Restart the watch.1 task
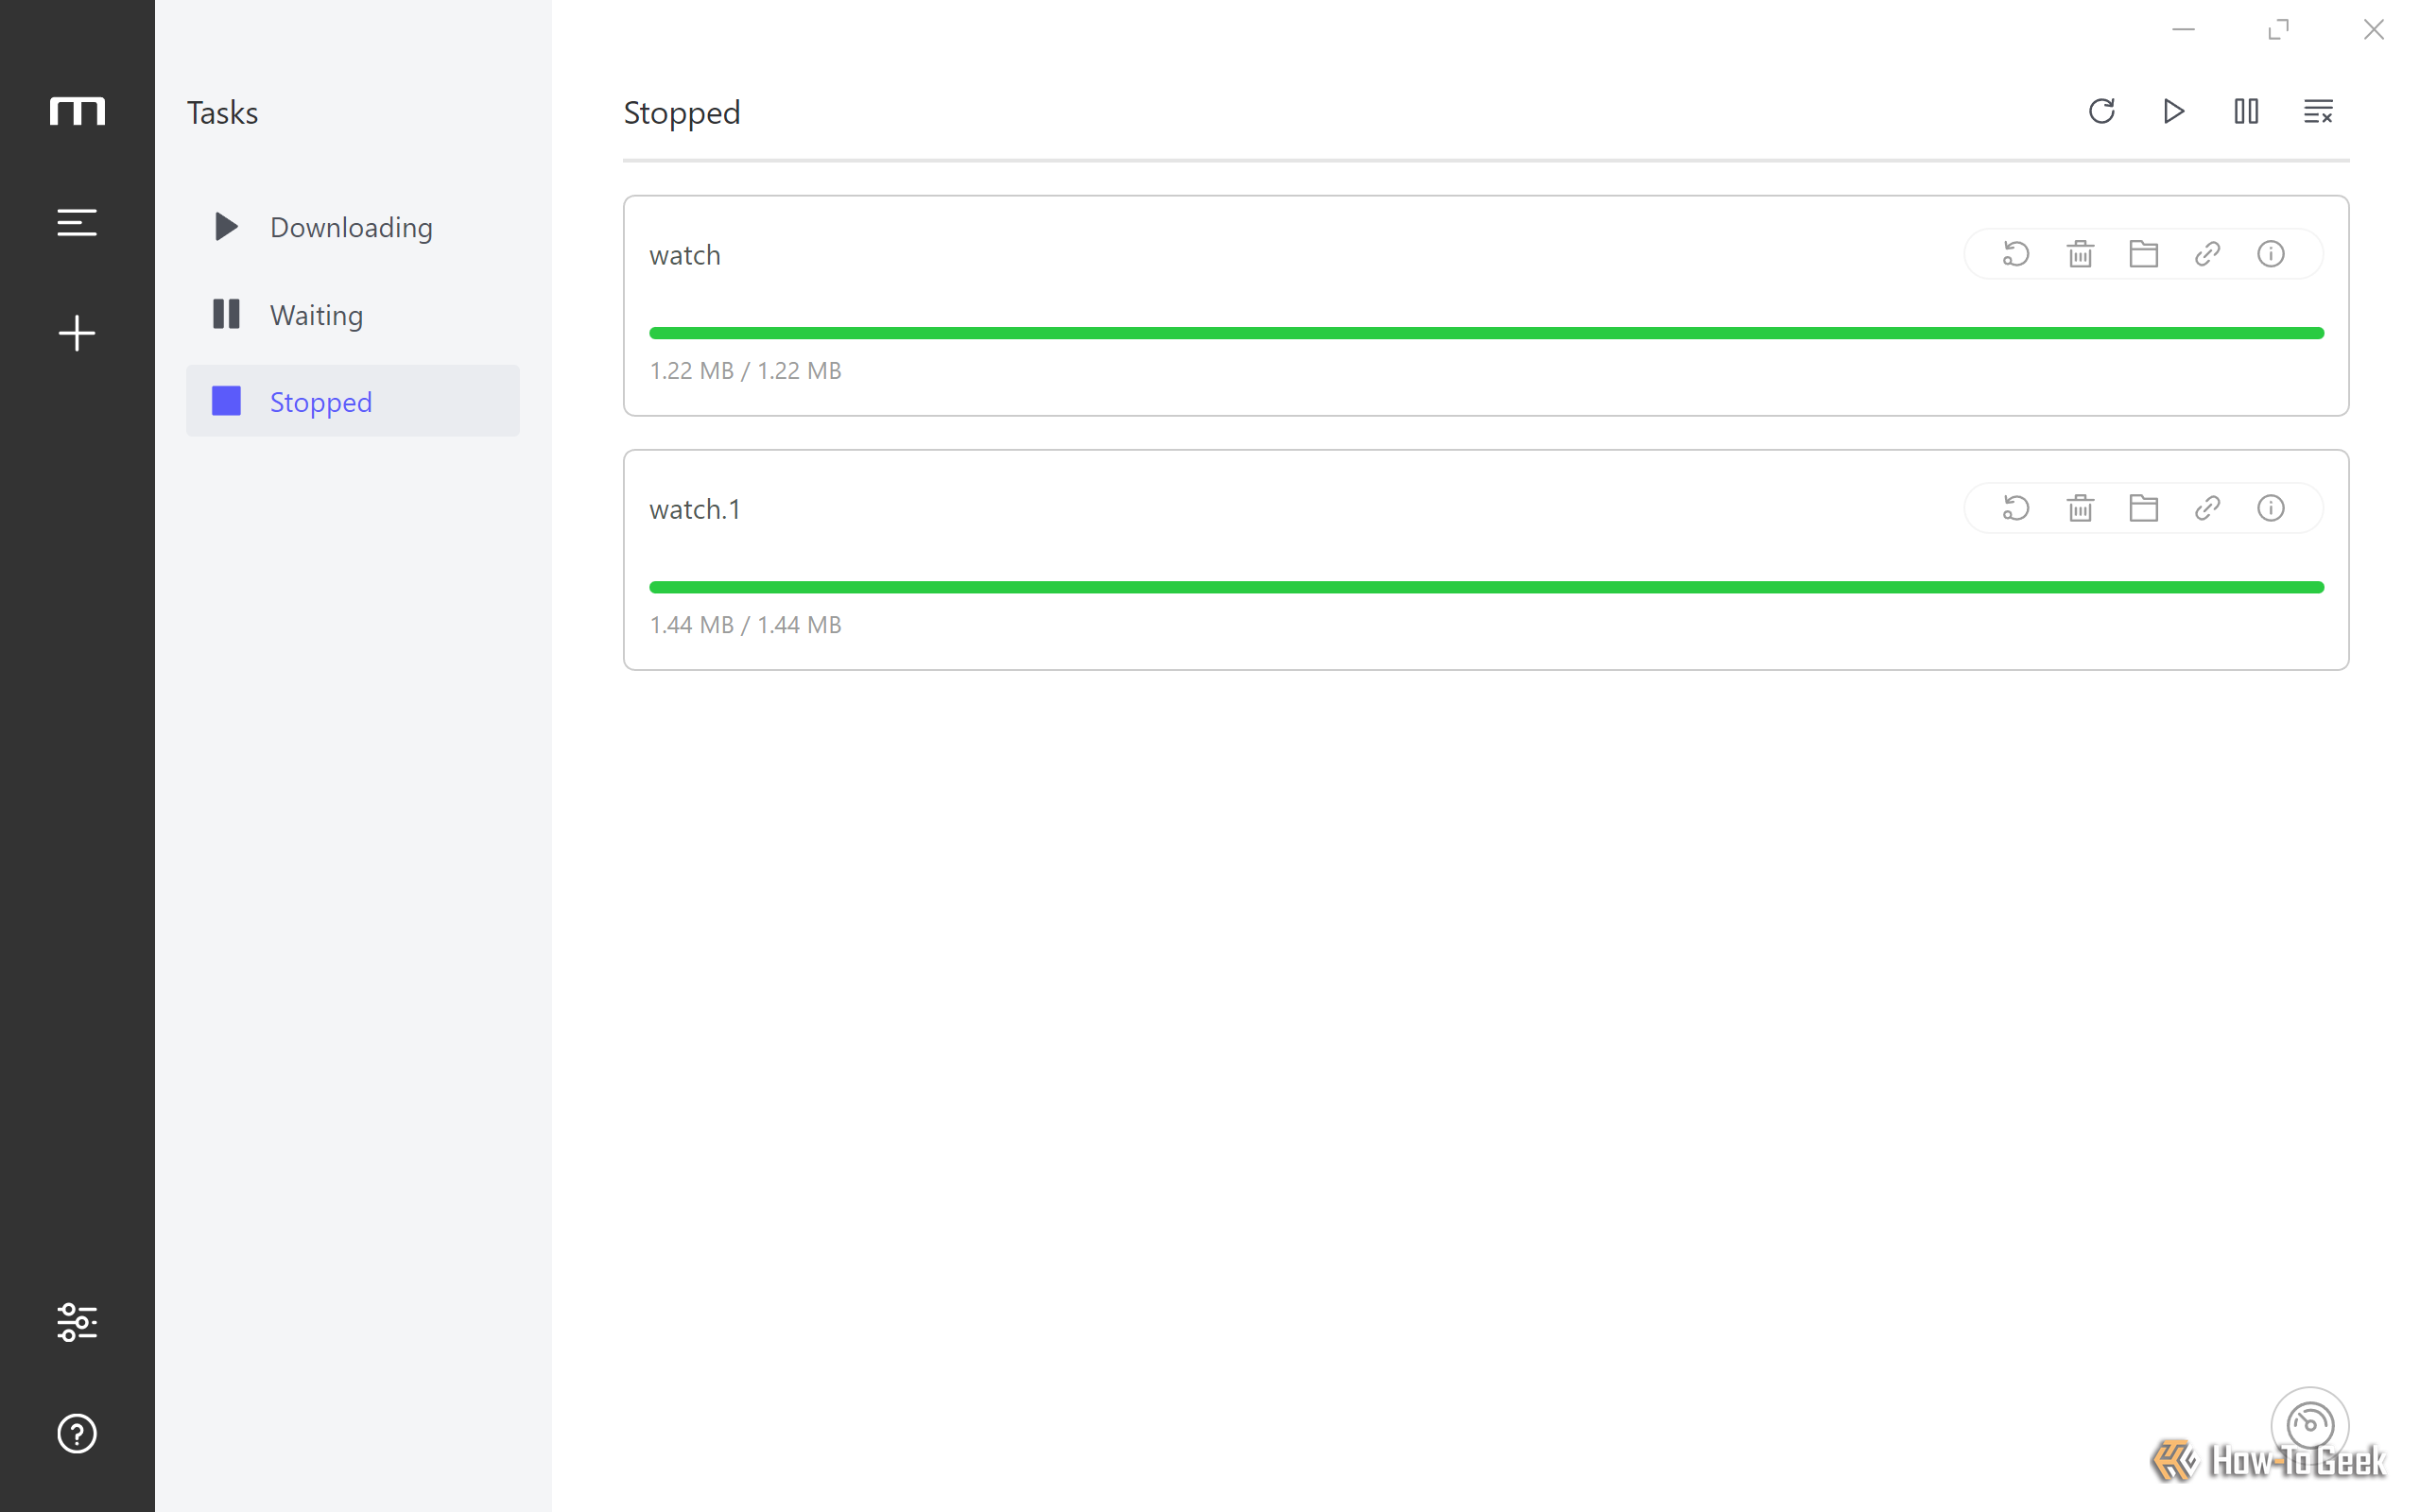 (x=2016, y=508)
